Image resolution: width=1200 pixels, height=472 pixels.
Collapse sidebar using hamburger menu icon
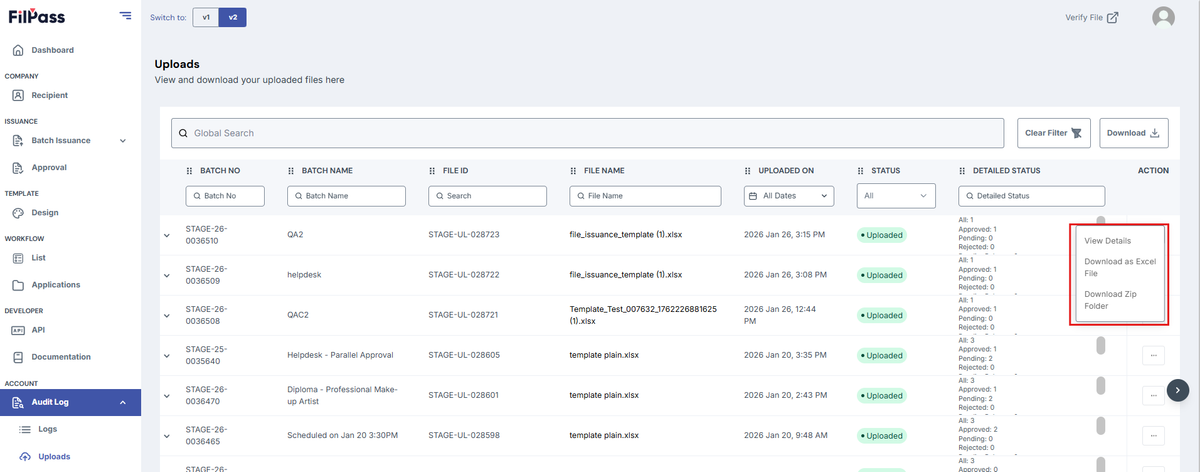click(x=125, y=15)
